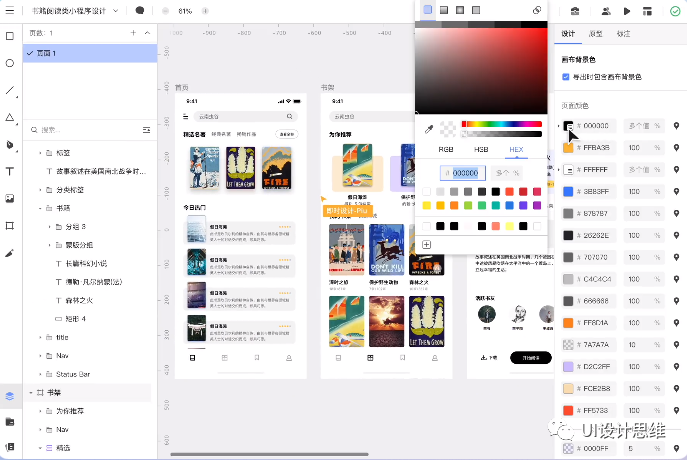Zoom in with the plus button
Image resolution: width=687 pixels, height=460 pixels.
[205, 11]
